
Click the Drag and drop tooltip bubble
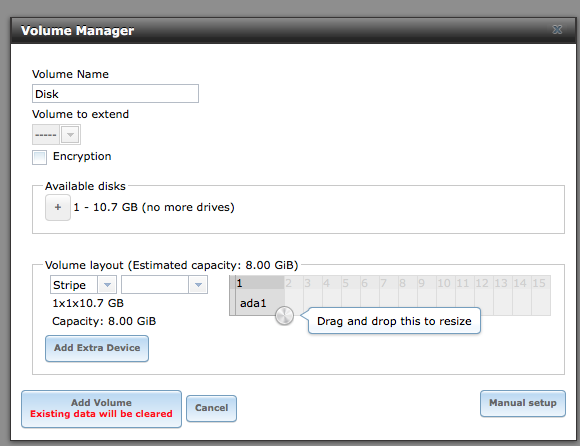pyautogui.click(x=394, y=321)
